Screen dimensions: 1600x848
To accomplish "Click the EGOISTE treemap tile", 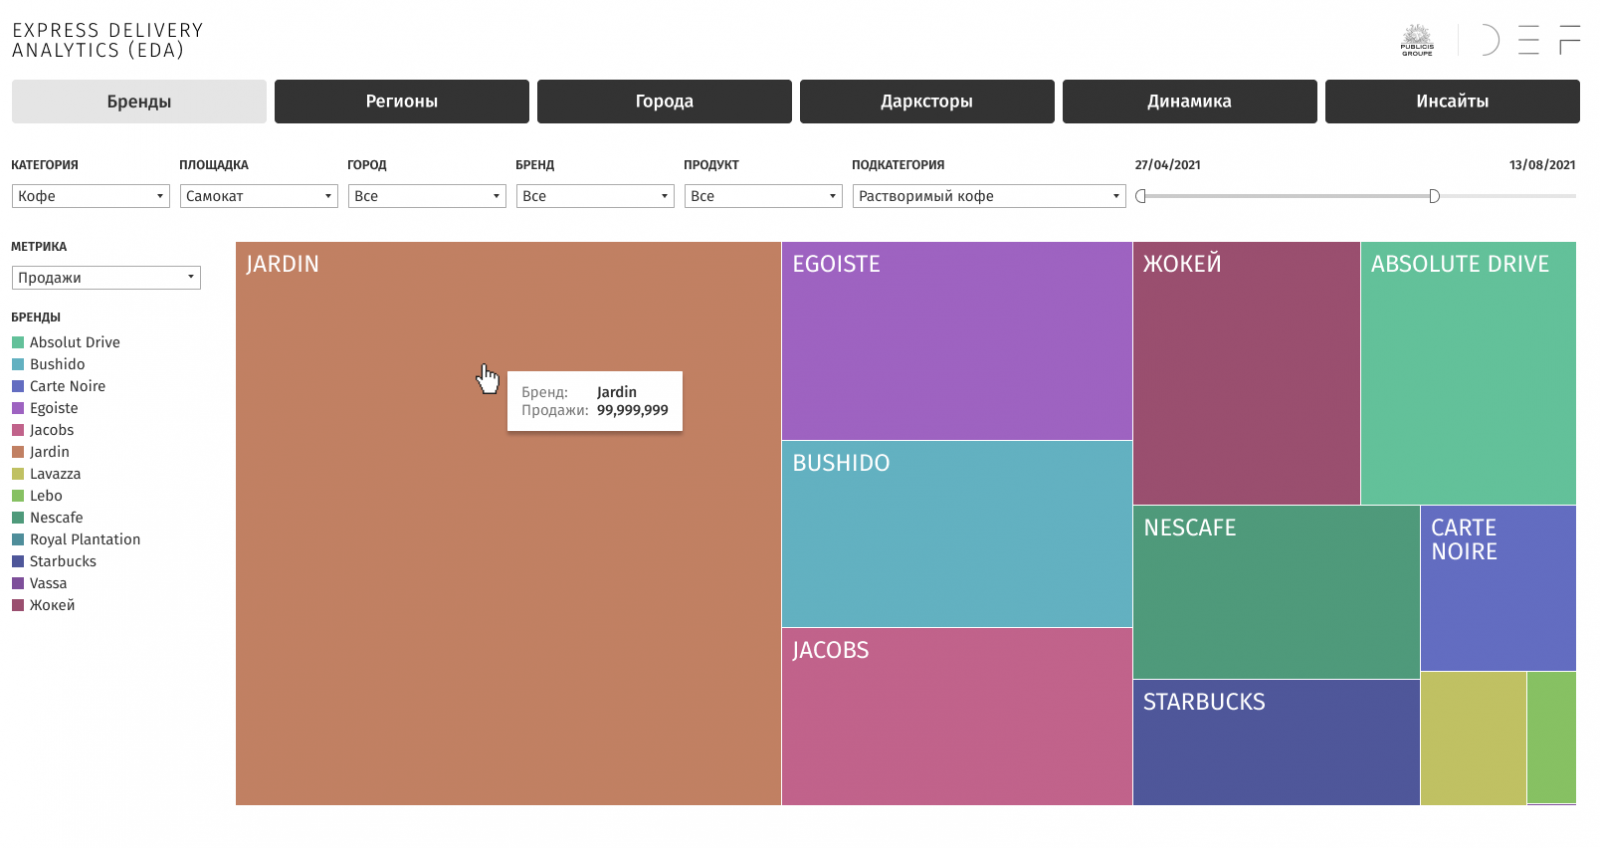I will (956, 340).
